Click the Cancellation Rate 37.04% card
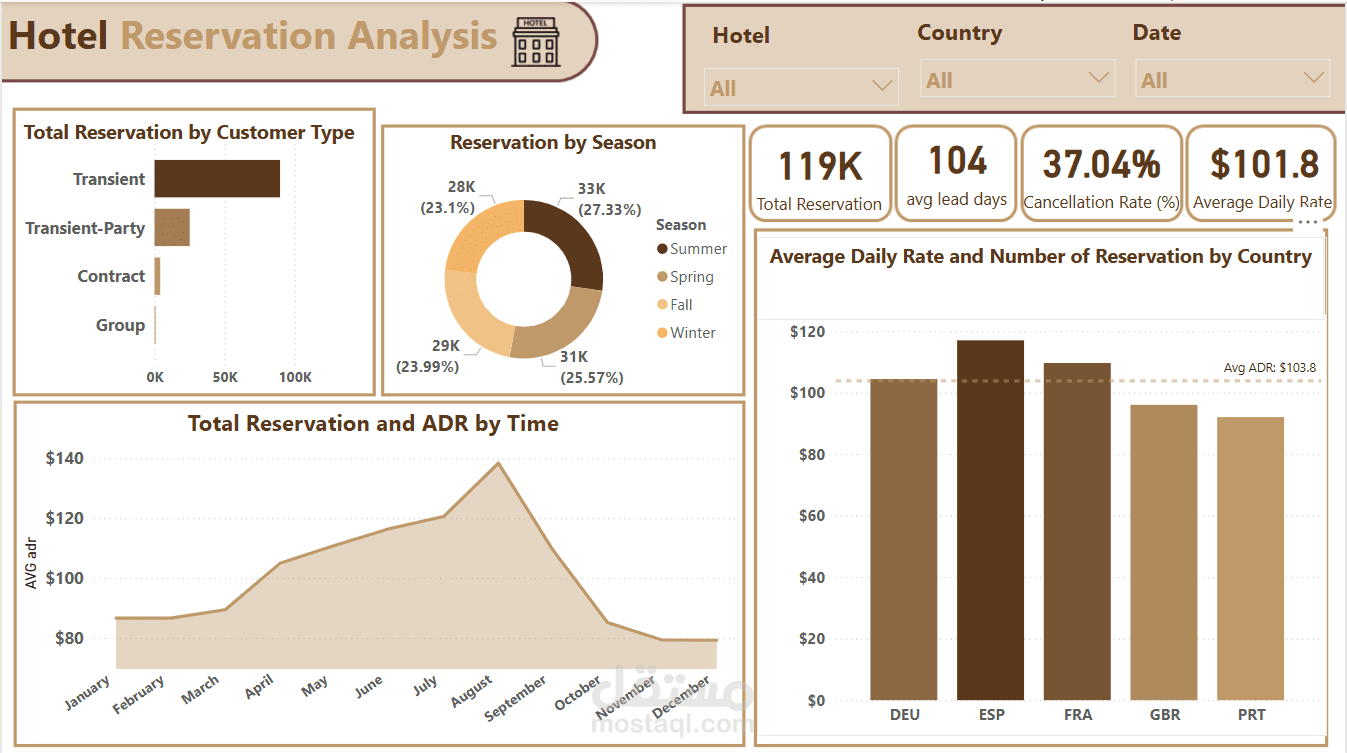1347x753 pixels. [x=1101, y=173]
